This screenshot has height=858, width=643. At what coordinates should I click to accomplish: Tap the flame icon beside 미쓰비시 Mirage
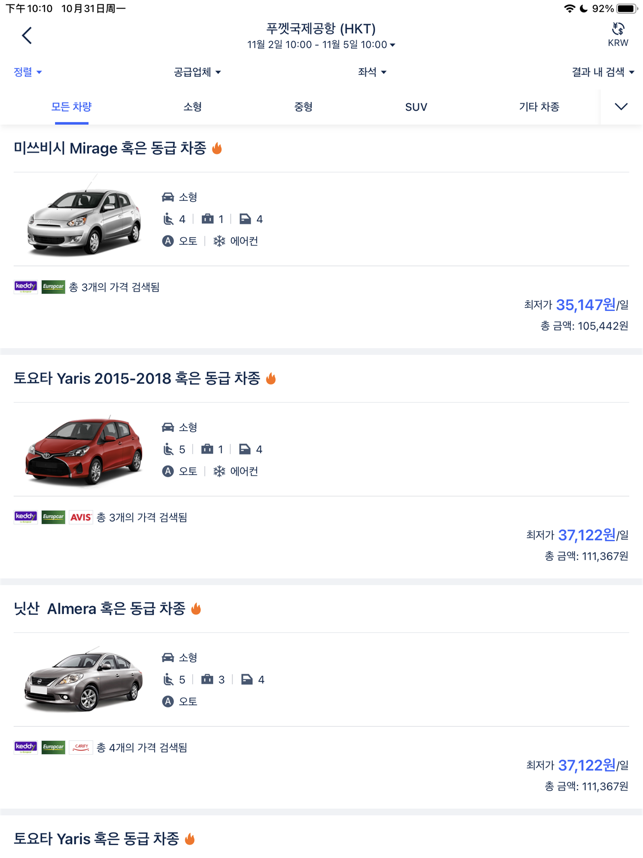(217, 148)
